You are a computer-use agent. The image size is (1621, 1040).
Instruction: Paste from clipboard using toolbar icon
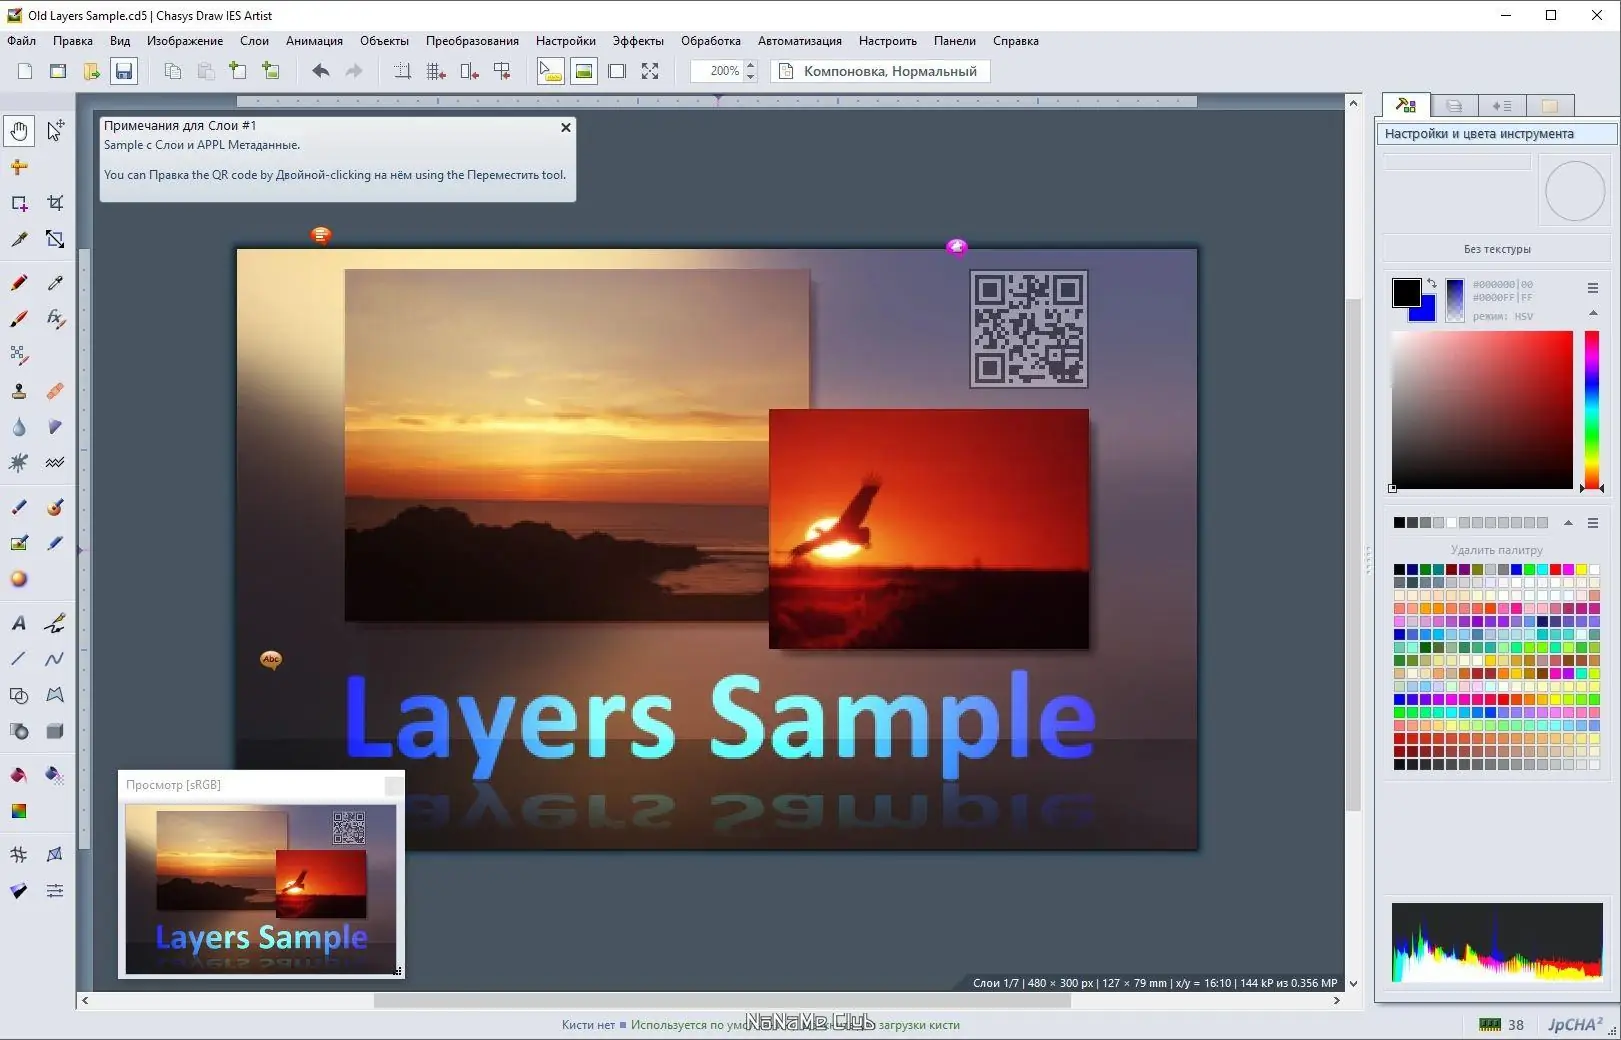coord(206,71)
